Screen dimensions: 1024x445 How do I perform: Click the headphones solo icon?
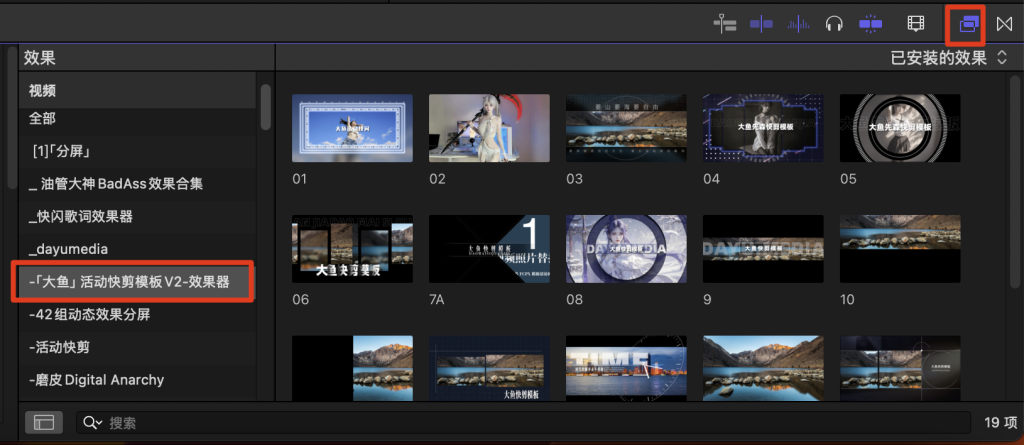click(x=834, y=23)
